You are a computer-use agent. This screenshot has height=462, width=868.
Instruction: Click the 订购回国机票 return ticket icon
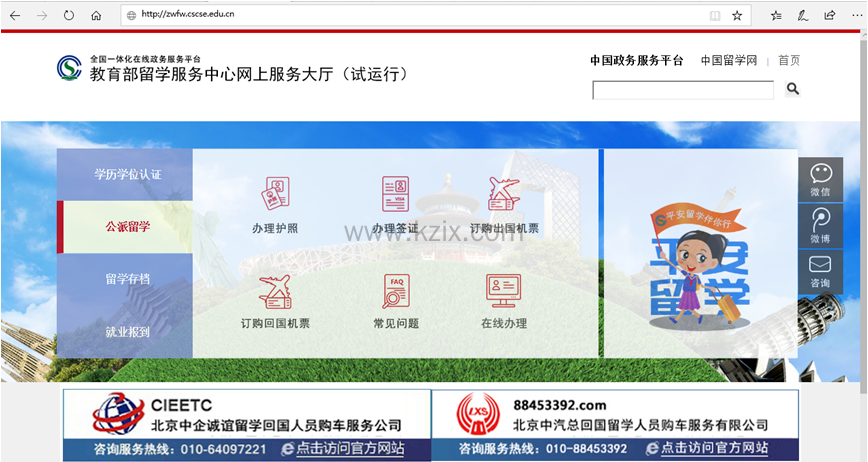pyautogui.click(x=275, y=291)
